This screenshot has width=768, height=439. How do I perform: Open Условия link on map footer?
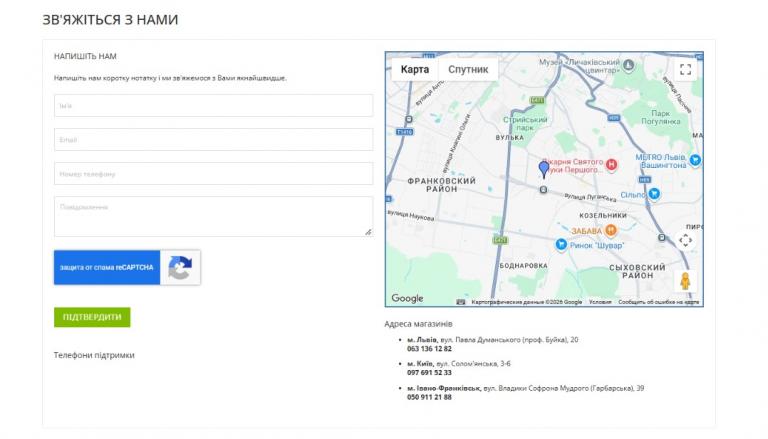(x=600, y=302)
